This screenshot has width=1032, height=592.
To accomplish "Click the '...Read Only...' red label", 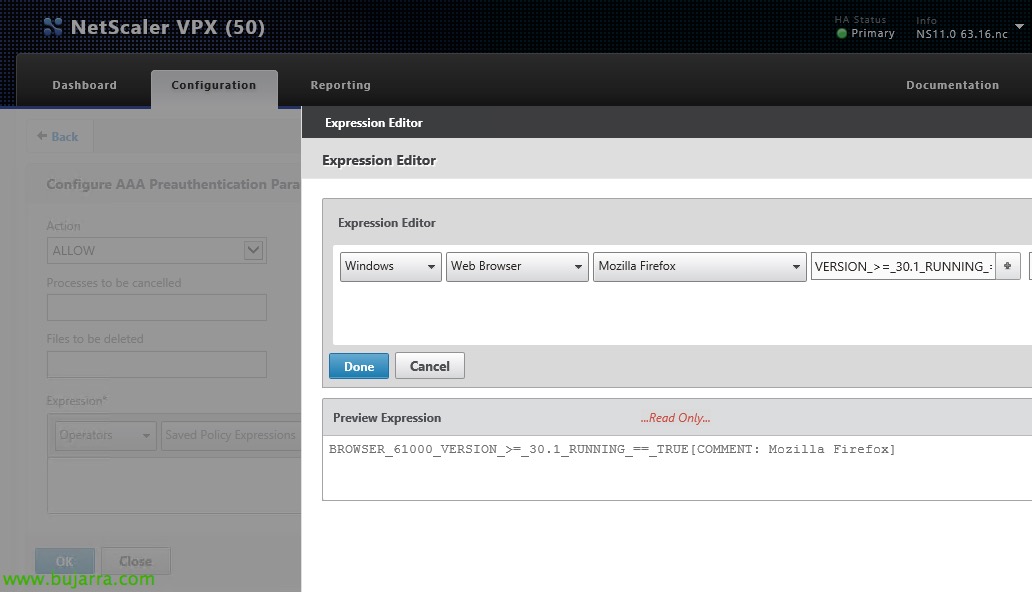I will 675,417.
